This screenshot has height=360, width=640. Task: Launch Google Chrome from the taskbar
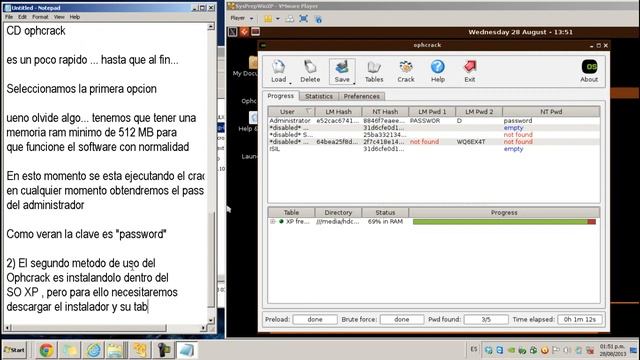(x=46, y=350)
